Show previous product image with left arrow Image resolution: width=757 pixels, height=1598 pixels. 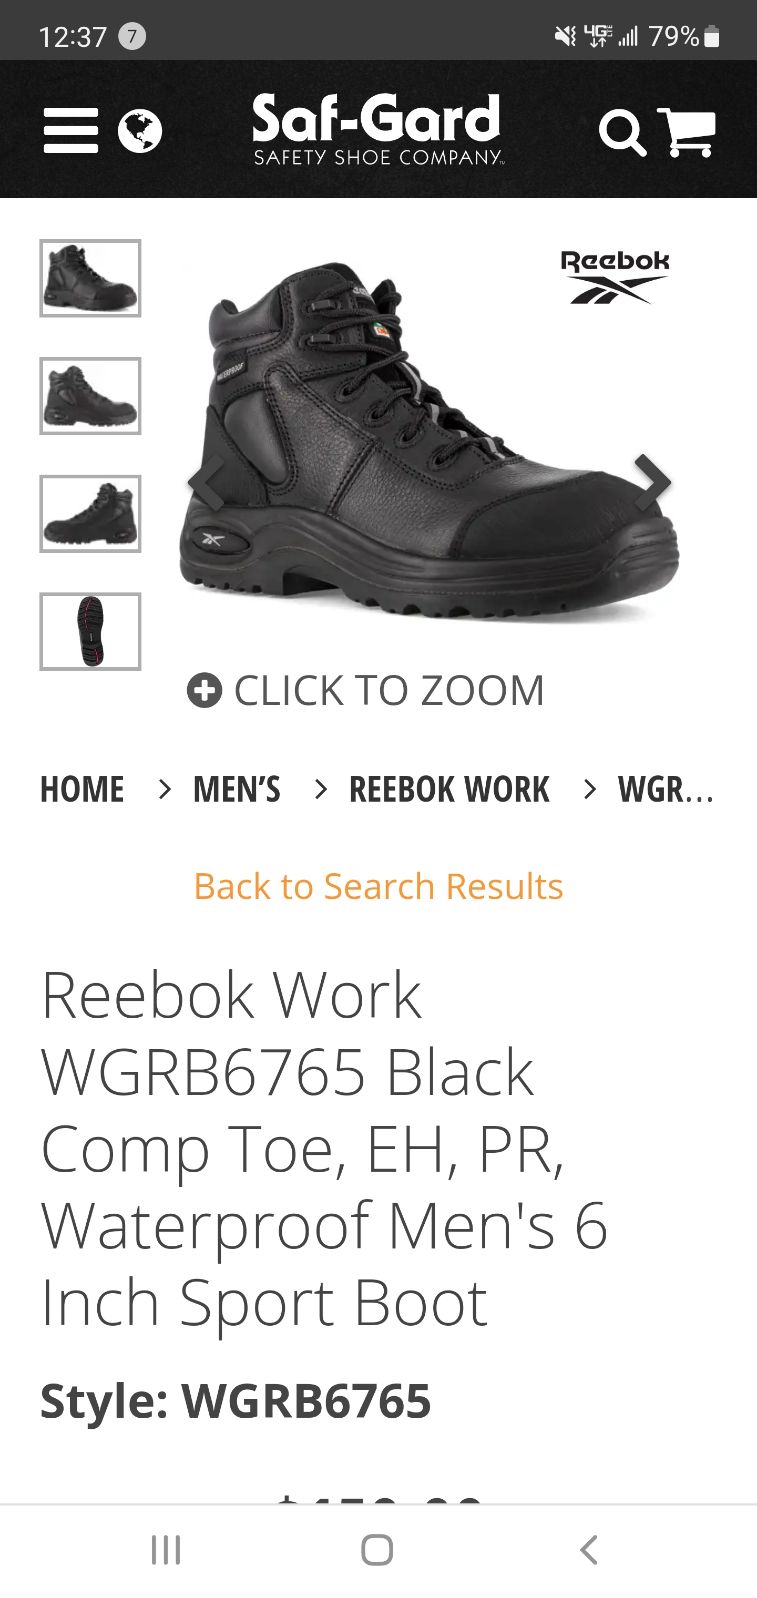point(206,481)
